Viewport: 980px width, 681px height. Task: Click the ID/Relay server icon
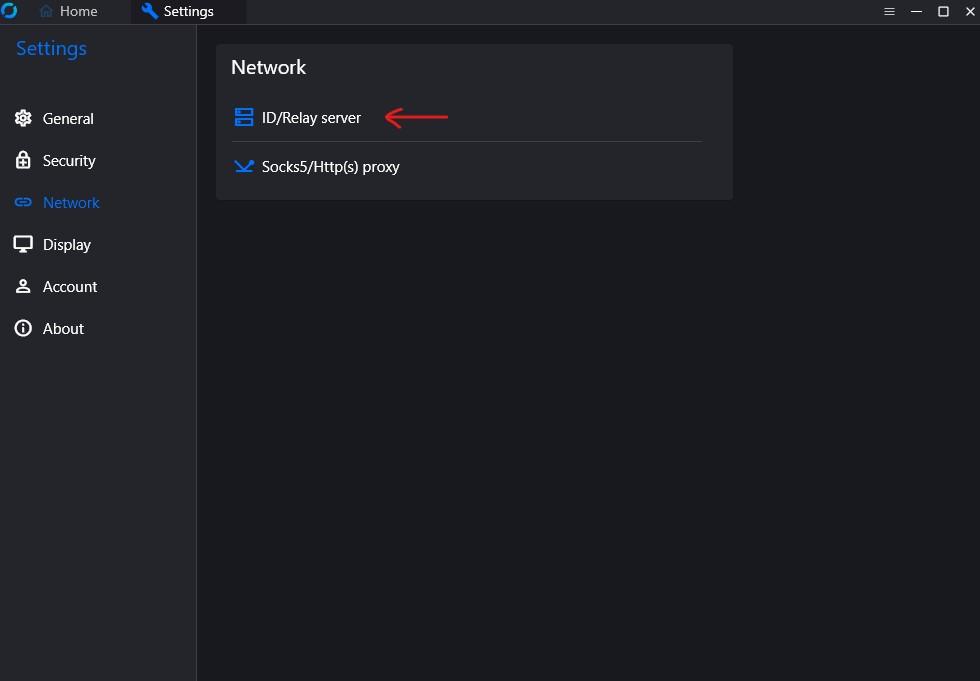[244, 117]
